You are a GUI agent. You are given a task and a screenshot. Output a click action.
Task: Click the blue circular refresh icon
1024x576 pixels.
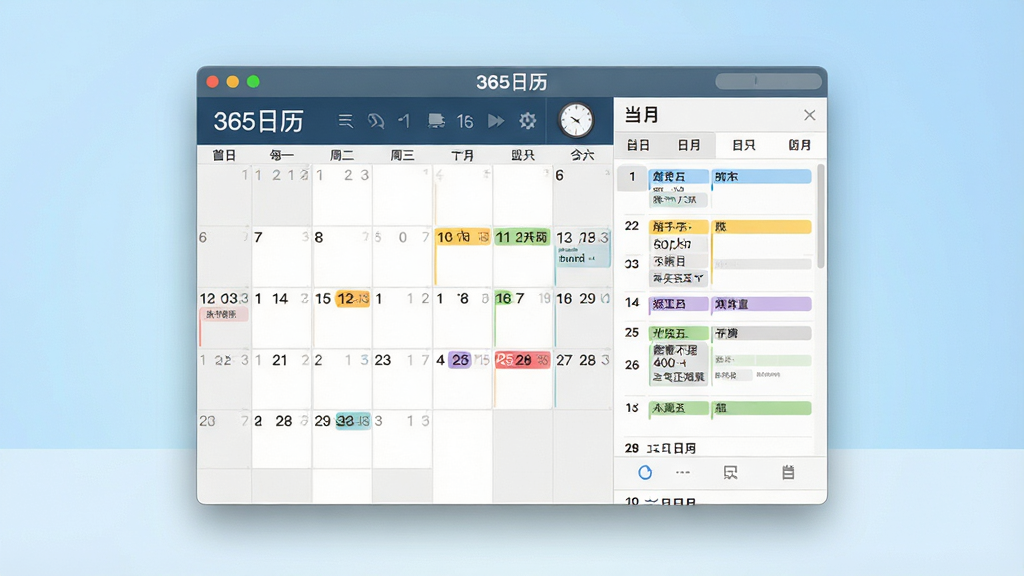click(x=645, y=472)
